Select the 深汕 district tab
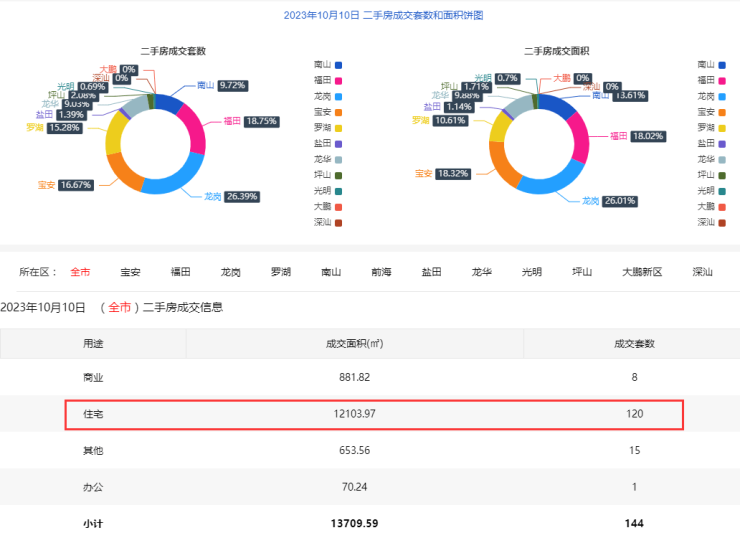 [x=702, y=272]
